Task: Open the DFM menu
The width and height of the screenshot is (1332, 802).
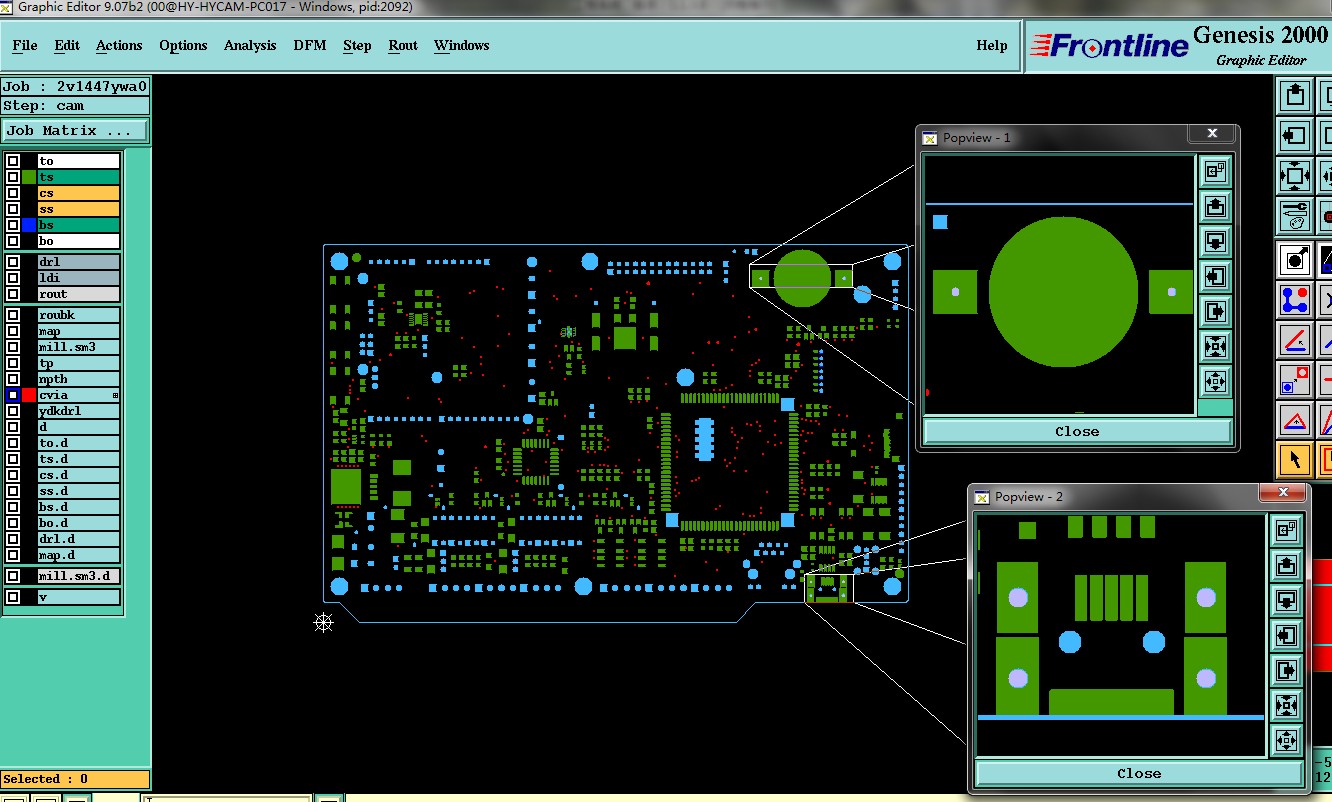Action: tap(310, 45)
